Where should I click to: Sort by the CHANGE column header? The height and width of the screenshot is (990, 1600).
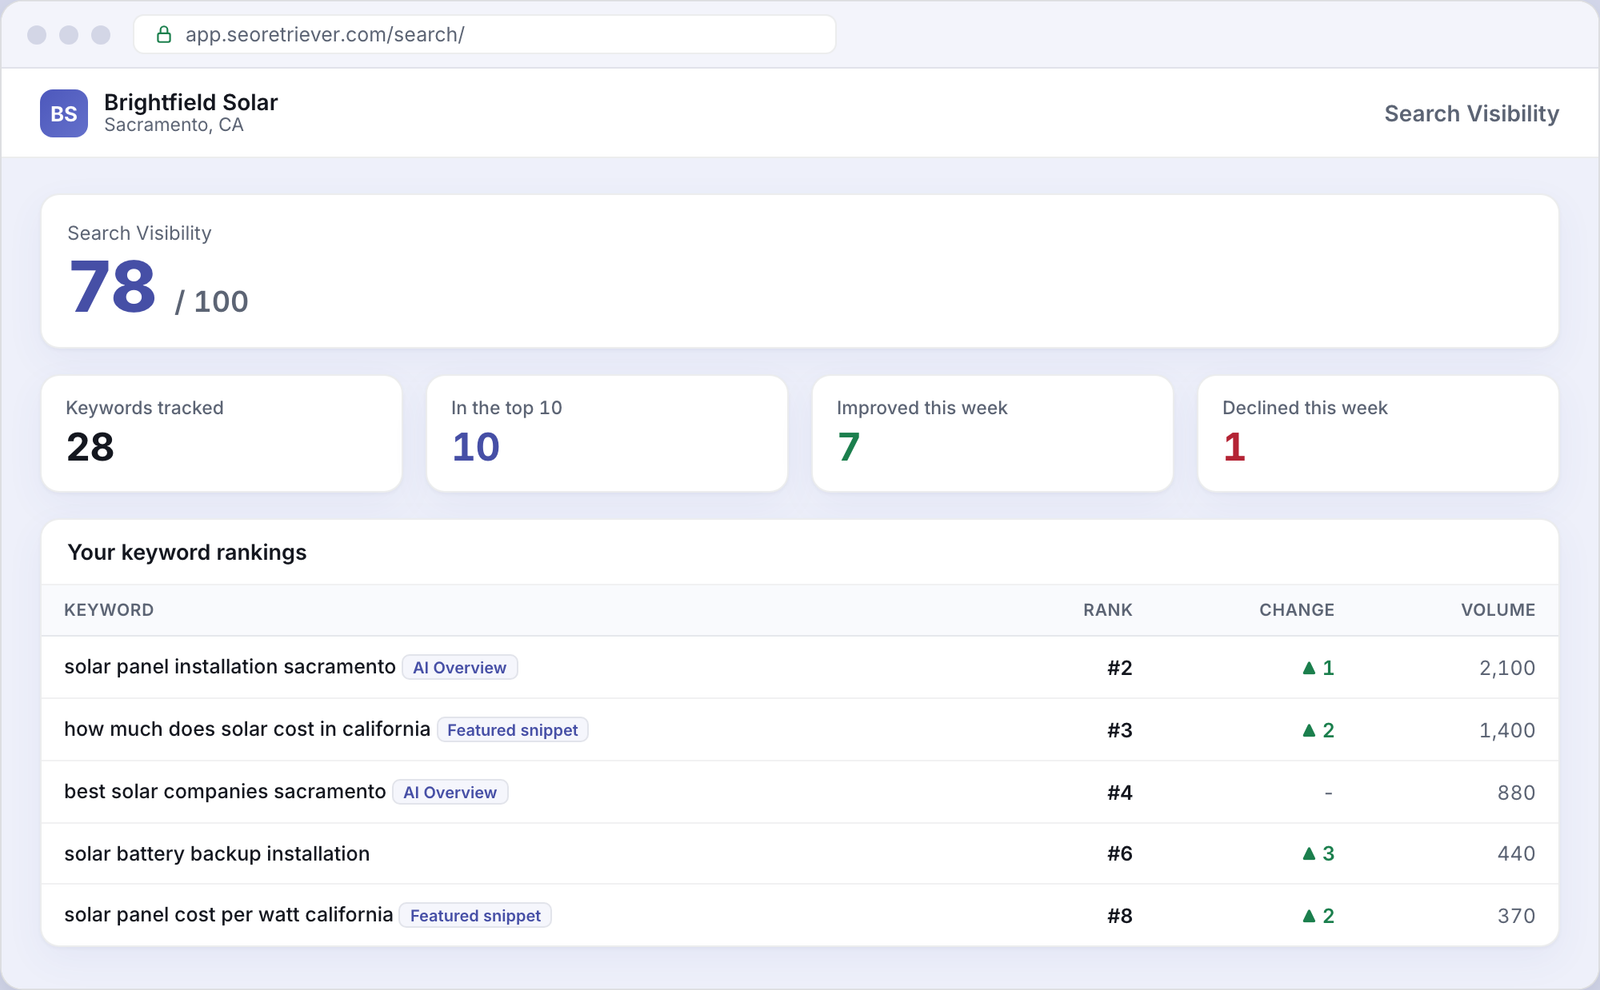tap(1297, 610)
